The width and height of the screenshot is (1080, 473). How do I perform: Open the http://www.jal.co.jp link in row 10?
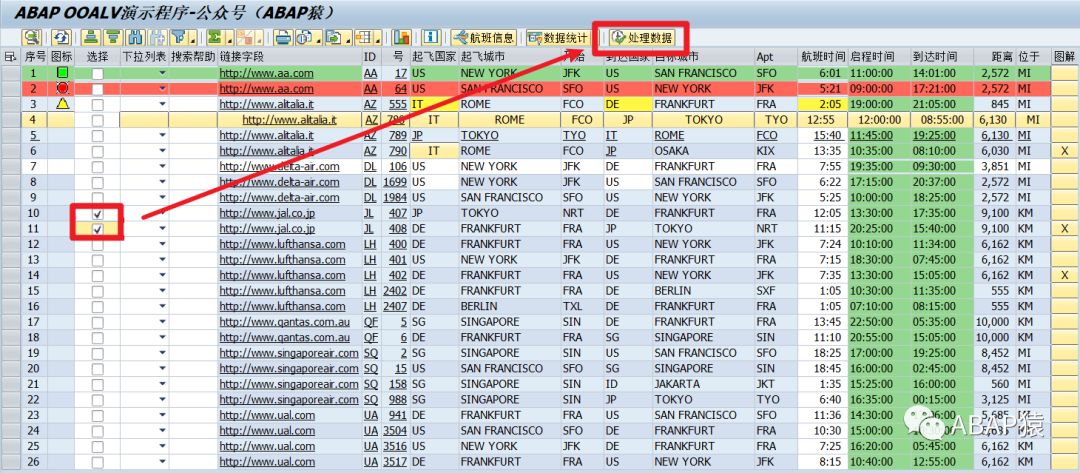click(x=267, y=213)
